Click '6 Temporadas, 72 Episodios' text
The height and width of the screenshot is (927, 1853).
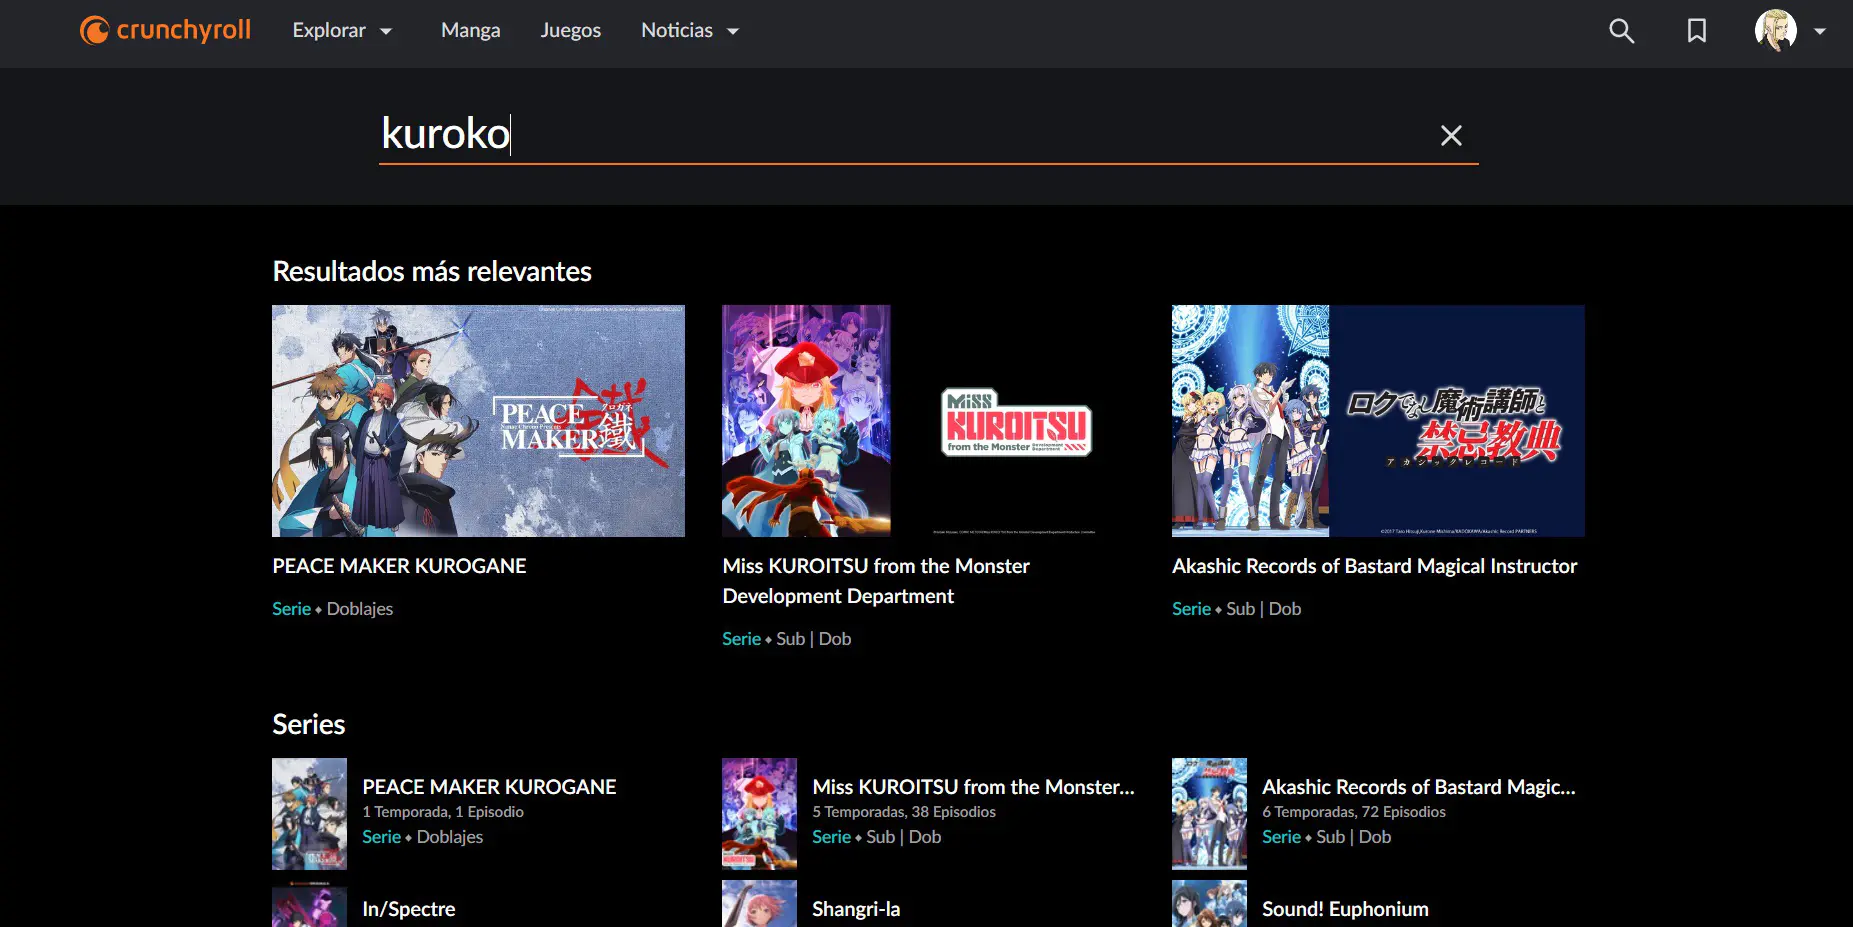coord(1354,812)
